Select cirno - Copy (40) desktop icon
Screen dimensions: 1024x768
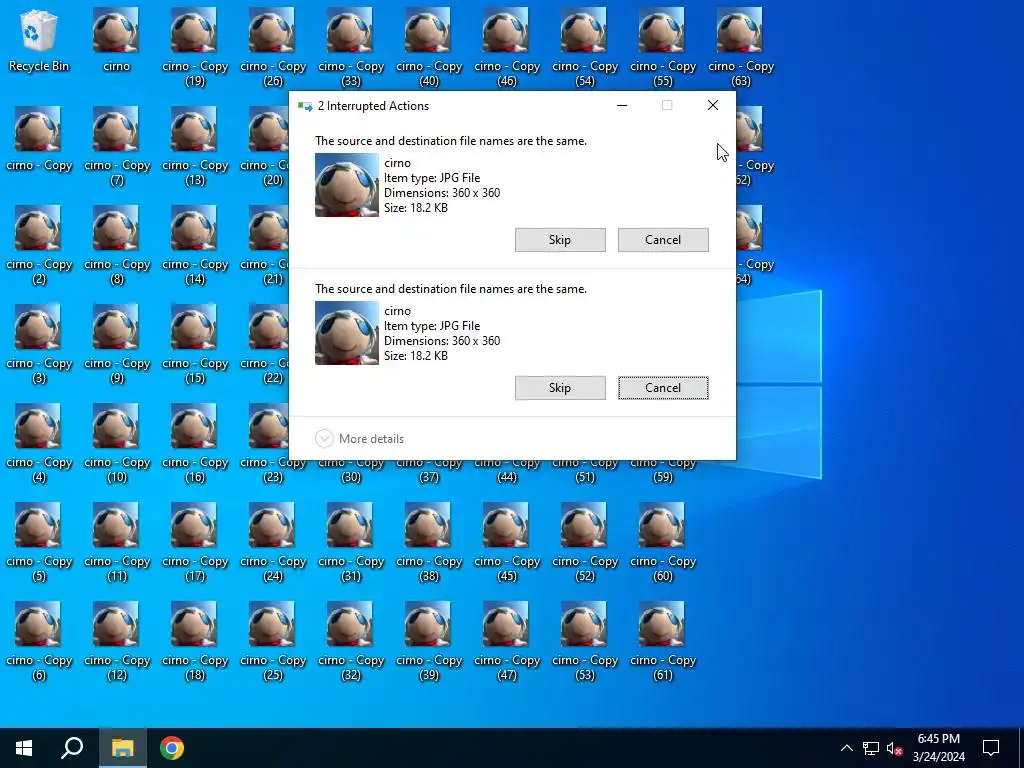[429, 47]
